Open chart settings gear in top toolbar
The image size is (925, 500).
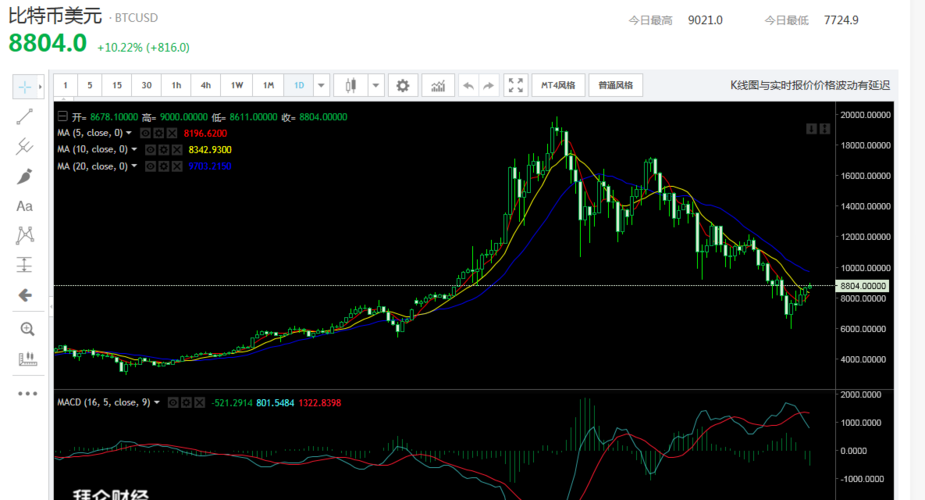click(x=402, y=85)
